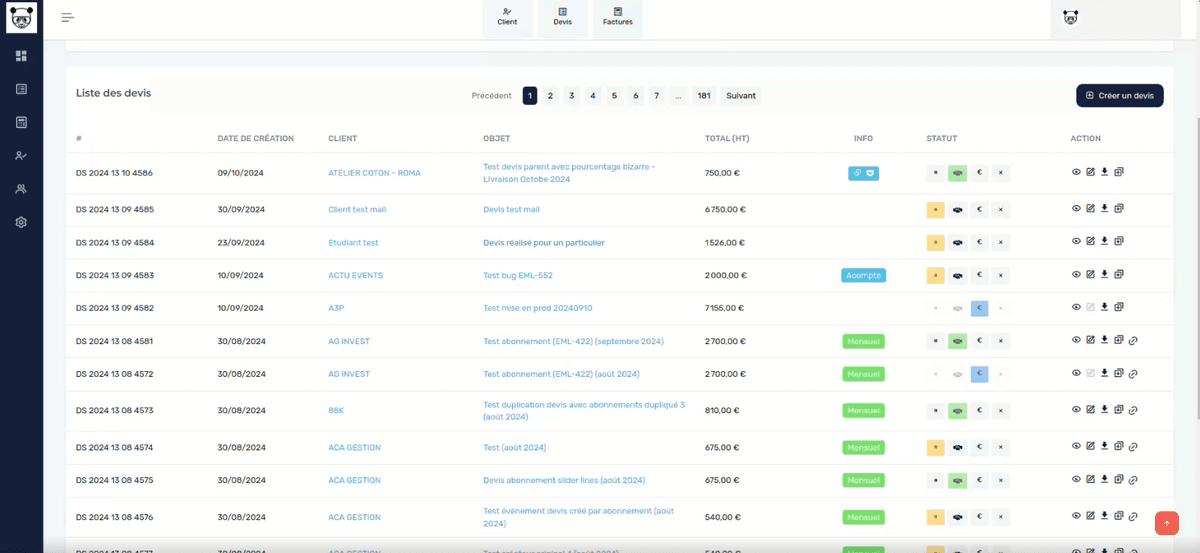The height and width of the screenshot is (553, 1200).
Task: Toggle blue euro status on quote 4582
Action: [980, 308]
